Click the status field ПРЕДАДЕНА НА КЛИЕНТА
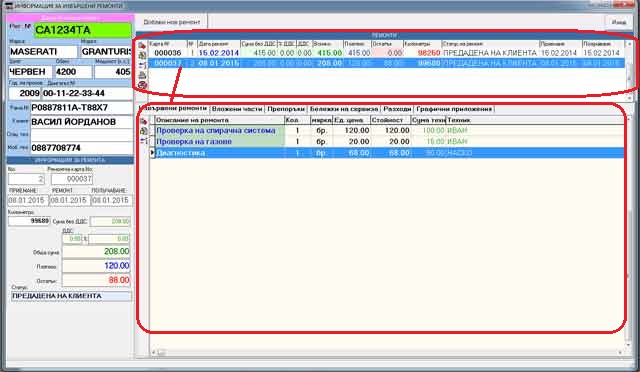Image resolution: width=640 pixels, height=372 pixels. point(71,296)
